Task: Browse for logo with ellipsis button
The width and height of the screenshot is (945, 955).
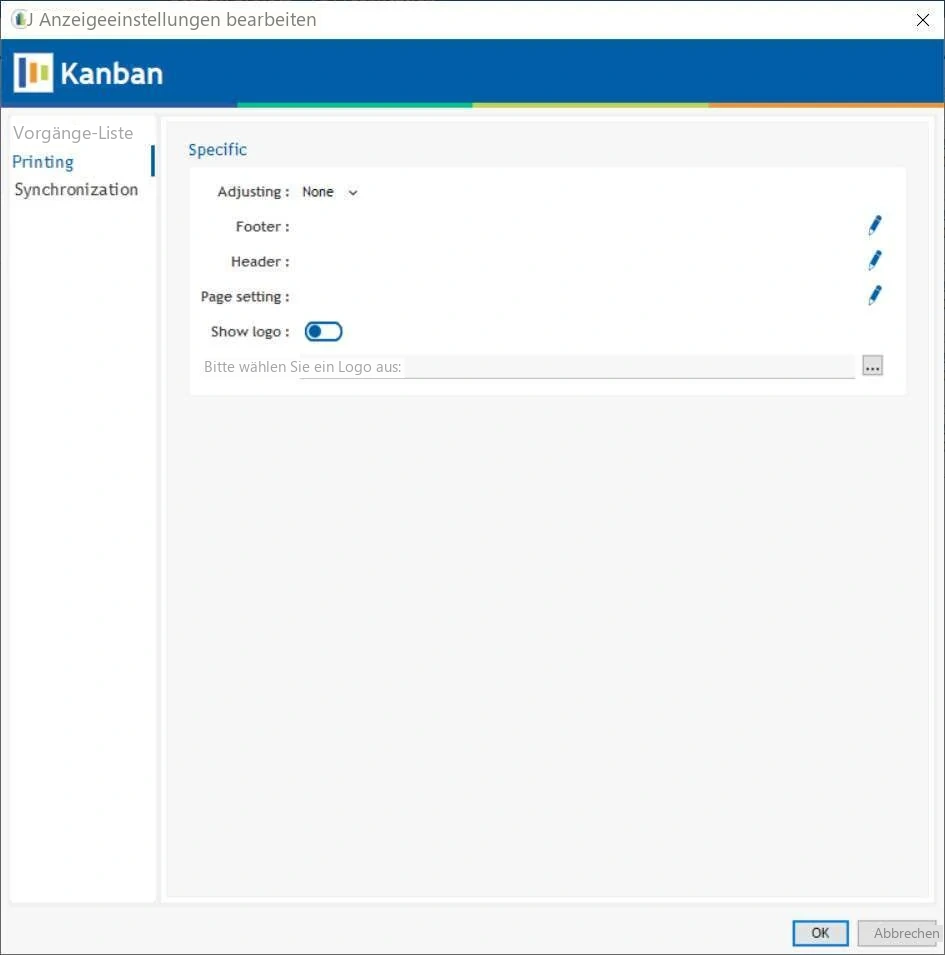Action: pos(873,366)
